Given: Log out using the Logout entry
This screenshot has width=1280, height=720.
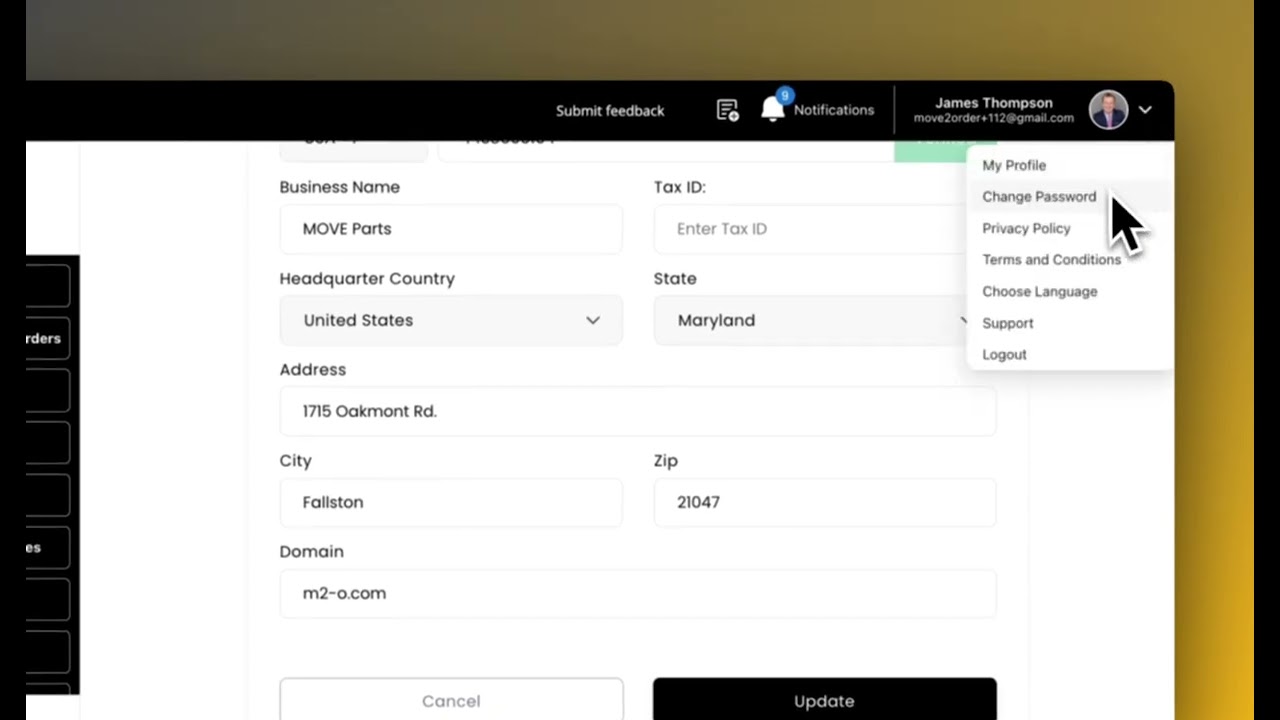Looking at the screenshot, I should pos(1004,355).
